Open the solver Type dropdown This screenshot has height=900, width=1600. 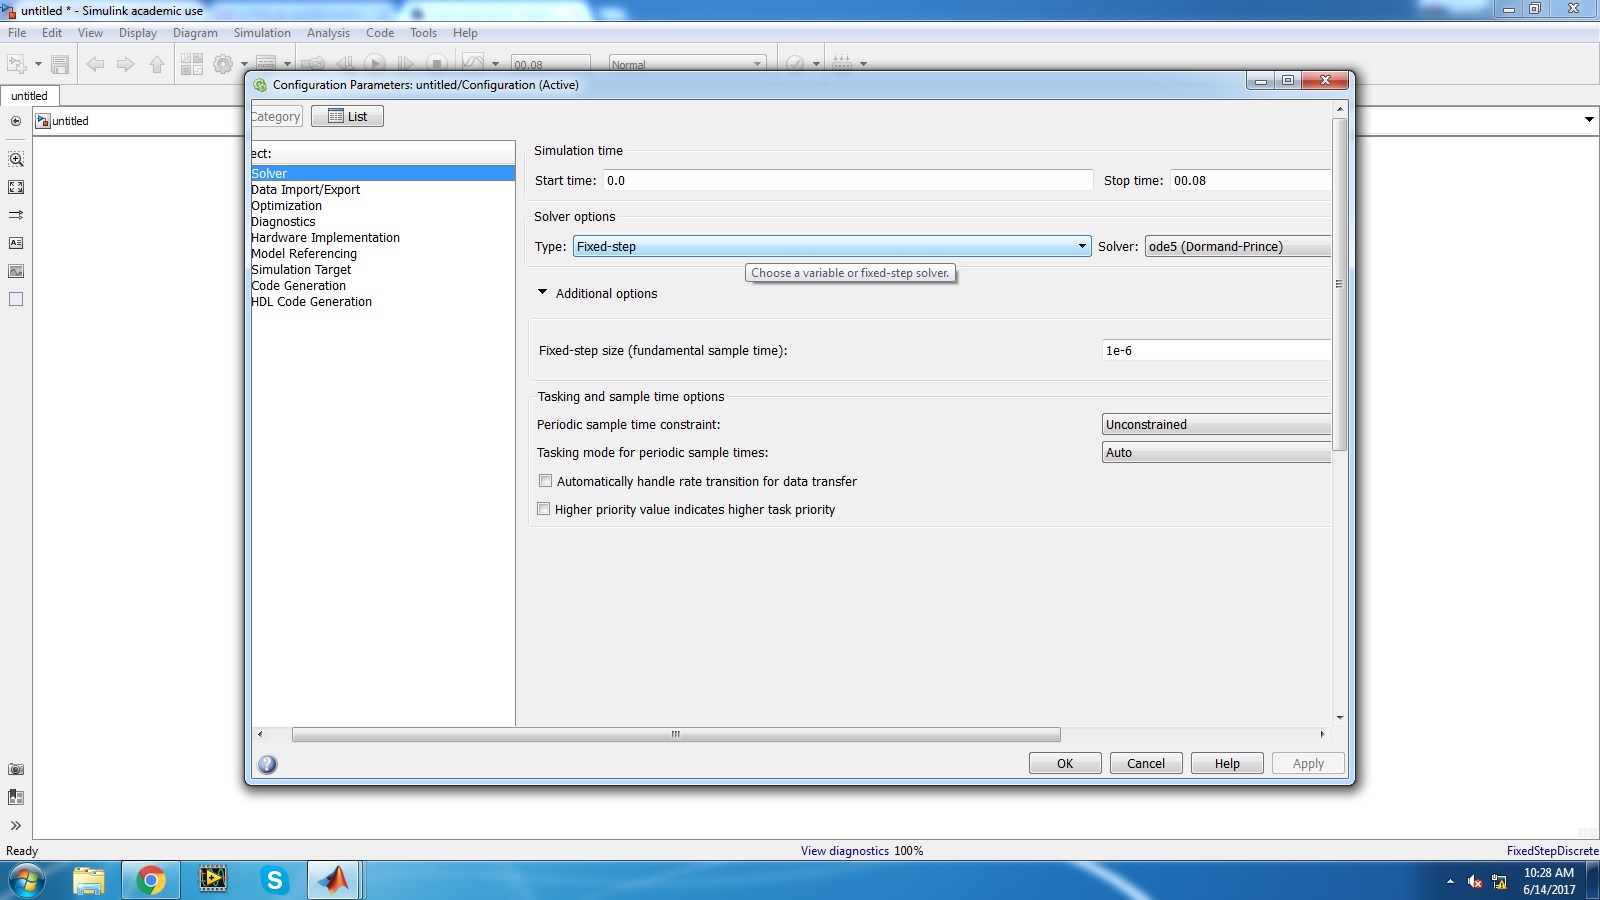pyautogui.click(x=832, y=247)
